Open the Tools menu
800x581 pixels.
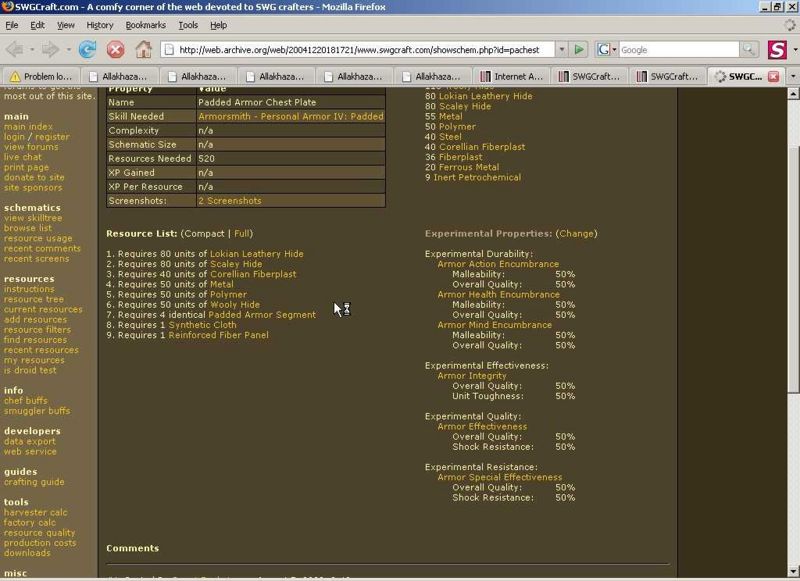[x=188, y=24]
